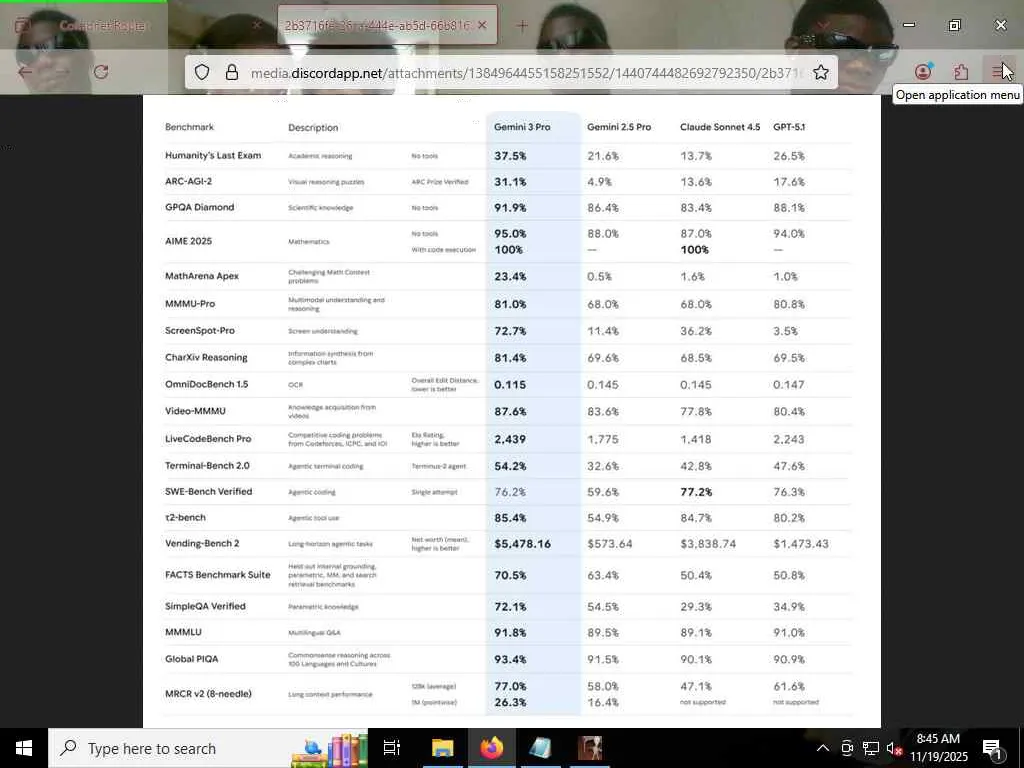Reload the current page
Image resolution: width=1024 pixels, height=768 pixels.
[101, 72]
